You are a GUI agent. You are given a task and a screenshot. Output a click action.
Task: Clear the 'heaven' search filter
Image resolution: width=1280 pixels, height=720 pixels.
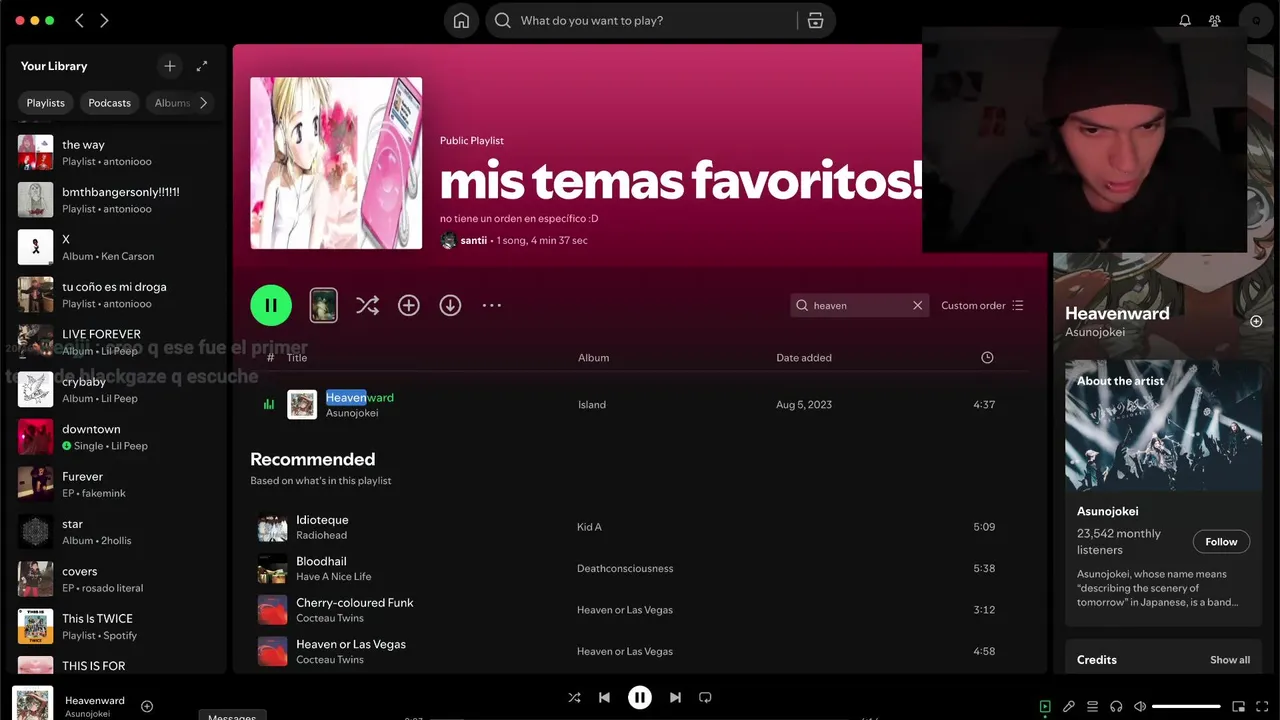[917, 306]
